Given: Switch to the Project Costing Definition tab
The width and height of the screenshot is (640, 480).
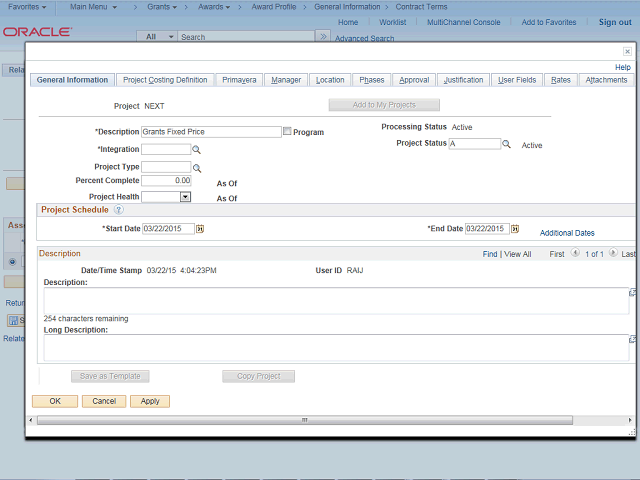Looking at the screenshot, I should coord(164,80).
